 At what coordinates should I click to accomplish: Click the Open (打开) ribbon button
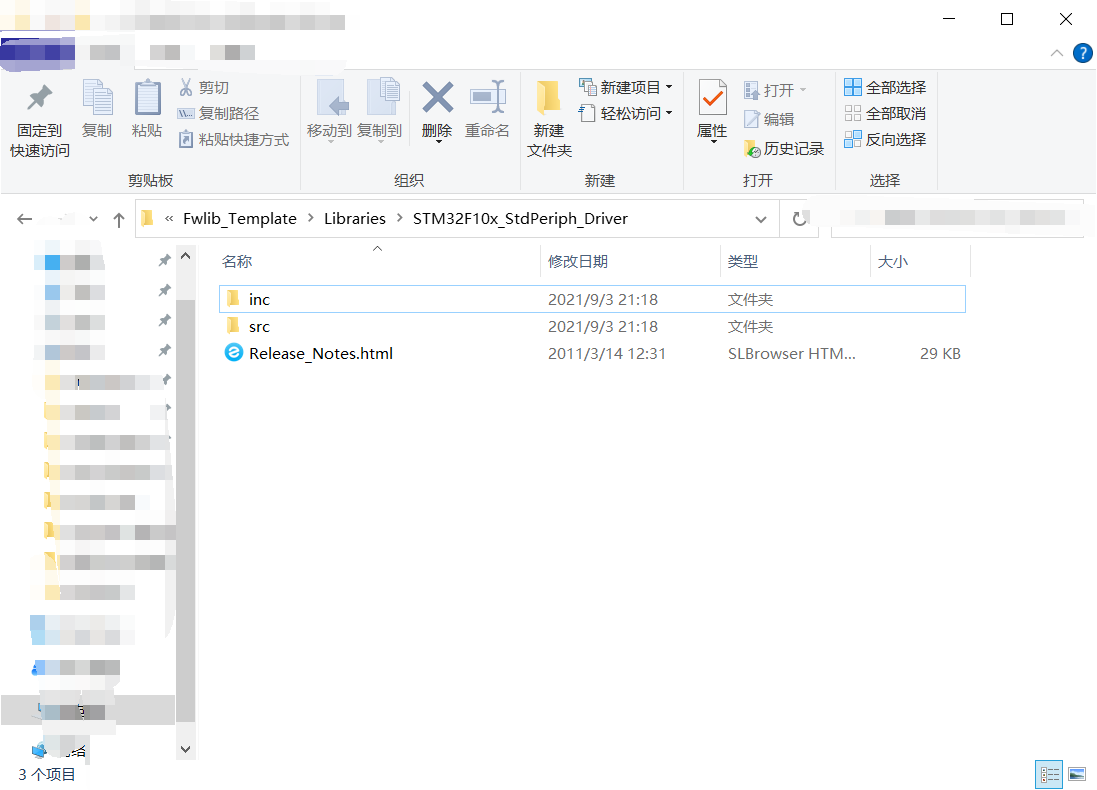(x=775, y=90)
